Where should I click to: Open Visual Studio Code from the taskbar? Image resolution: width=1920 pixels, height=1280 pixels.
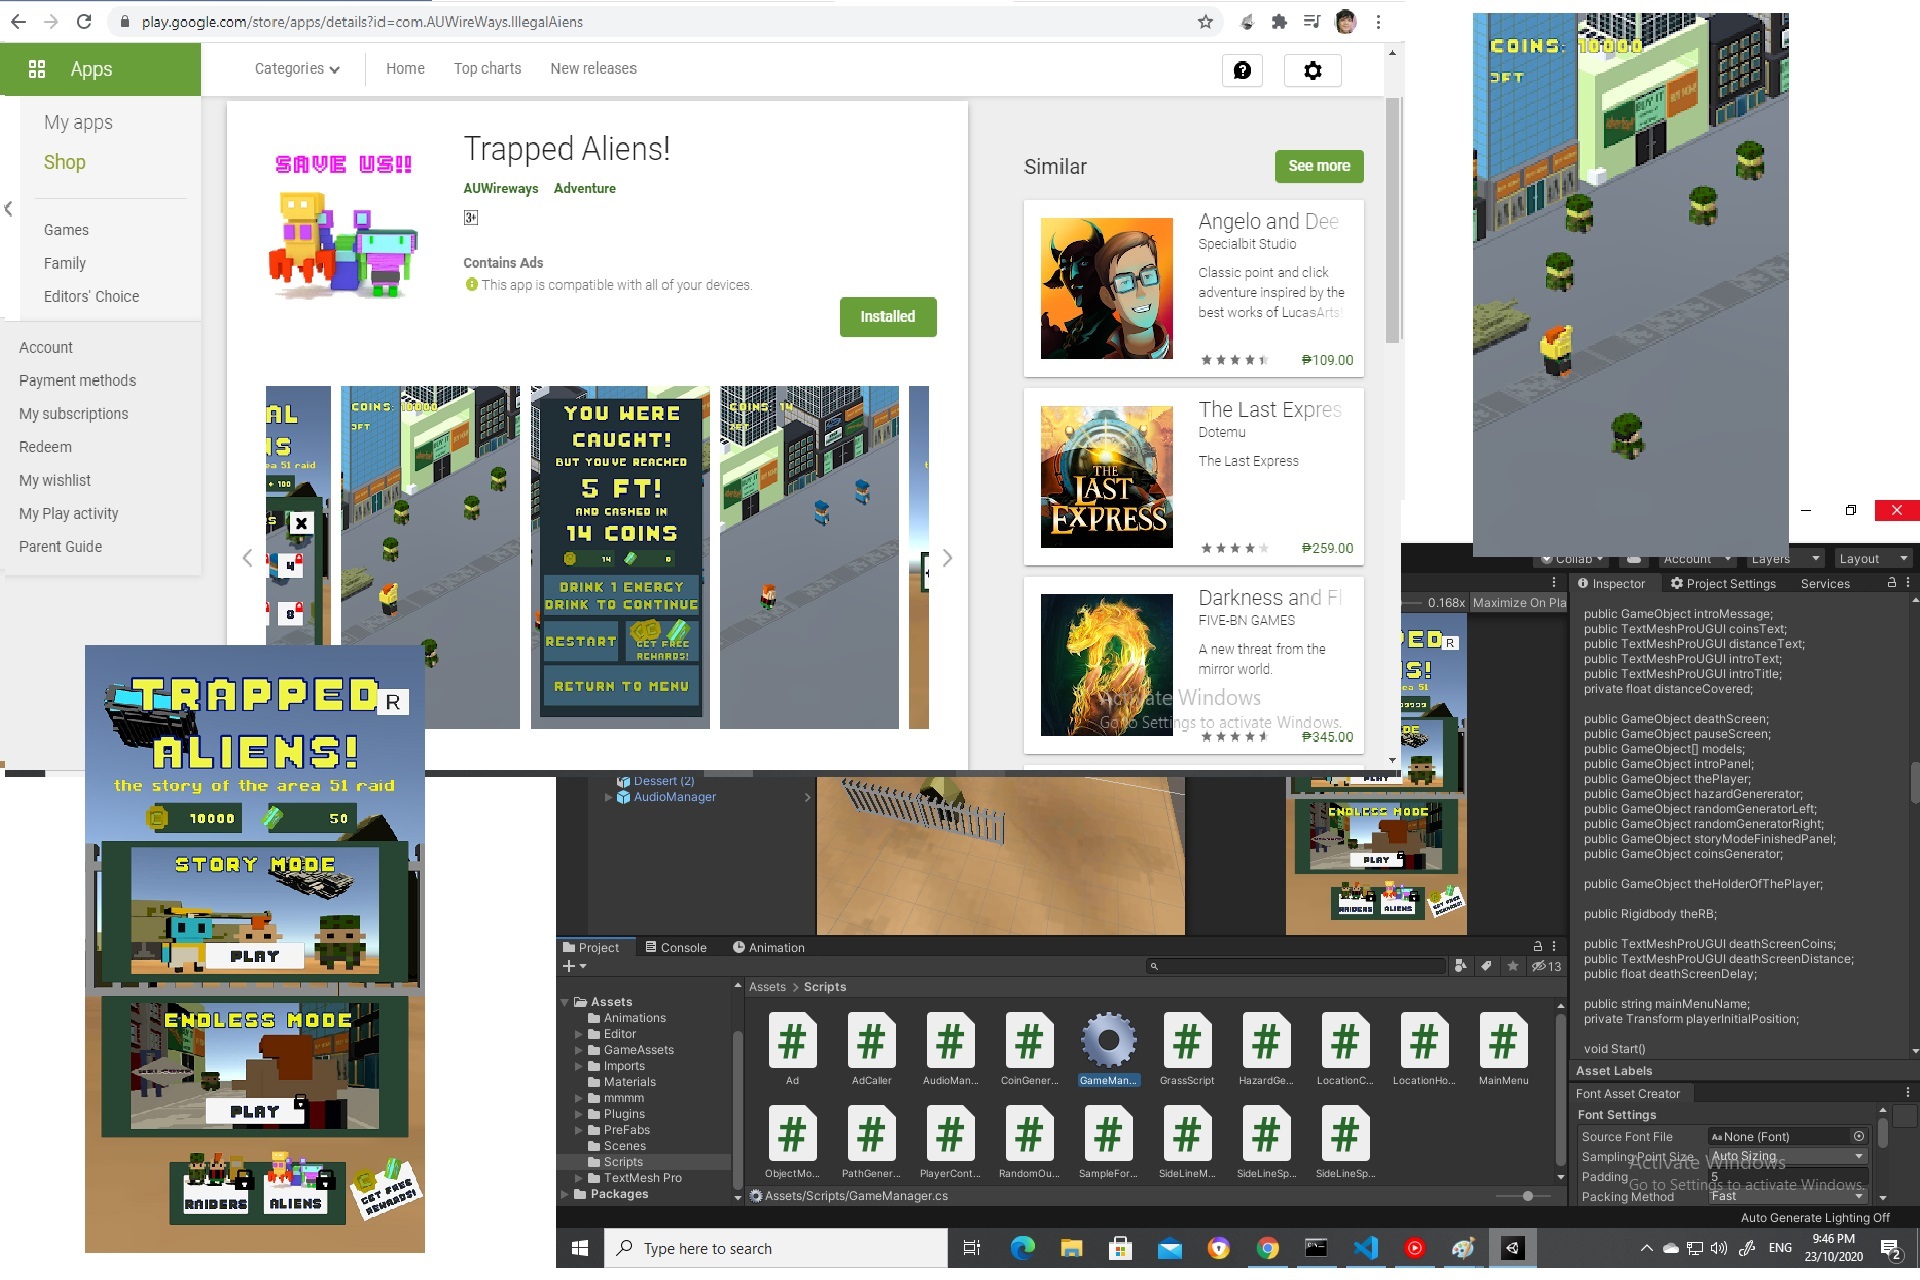coord(1365,1248)
